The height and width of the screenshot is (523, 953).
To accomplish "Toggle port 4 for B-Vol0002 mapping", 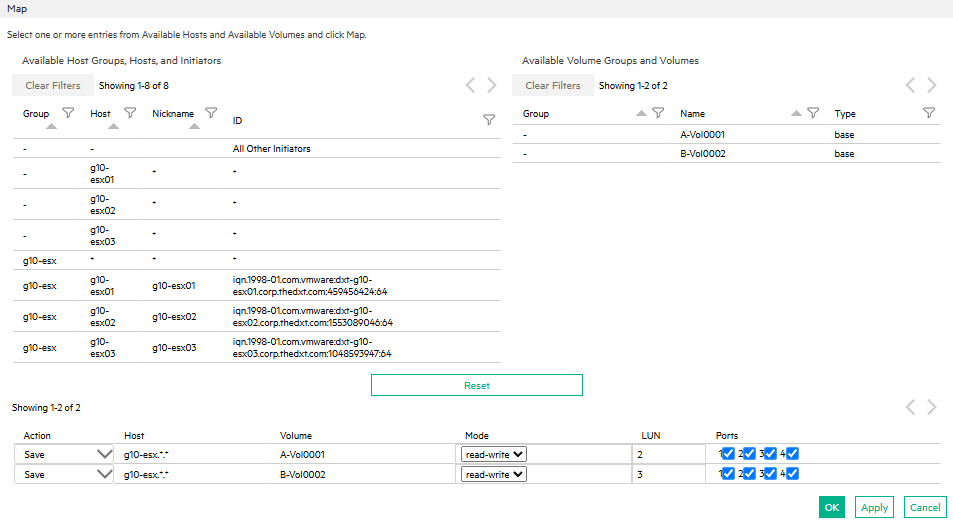I will coord(792,474).
